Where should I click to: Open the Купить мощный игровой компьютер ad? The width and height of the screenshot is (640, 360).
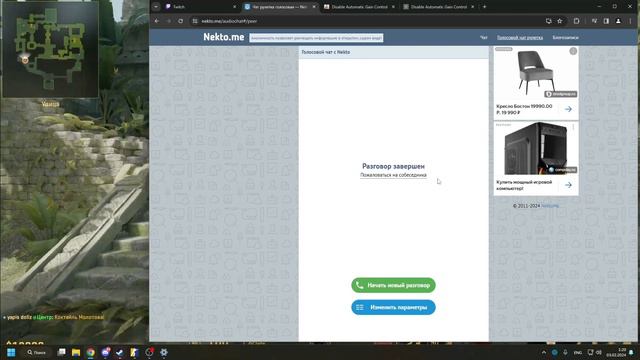(524, 185)
